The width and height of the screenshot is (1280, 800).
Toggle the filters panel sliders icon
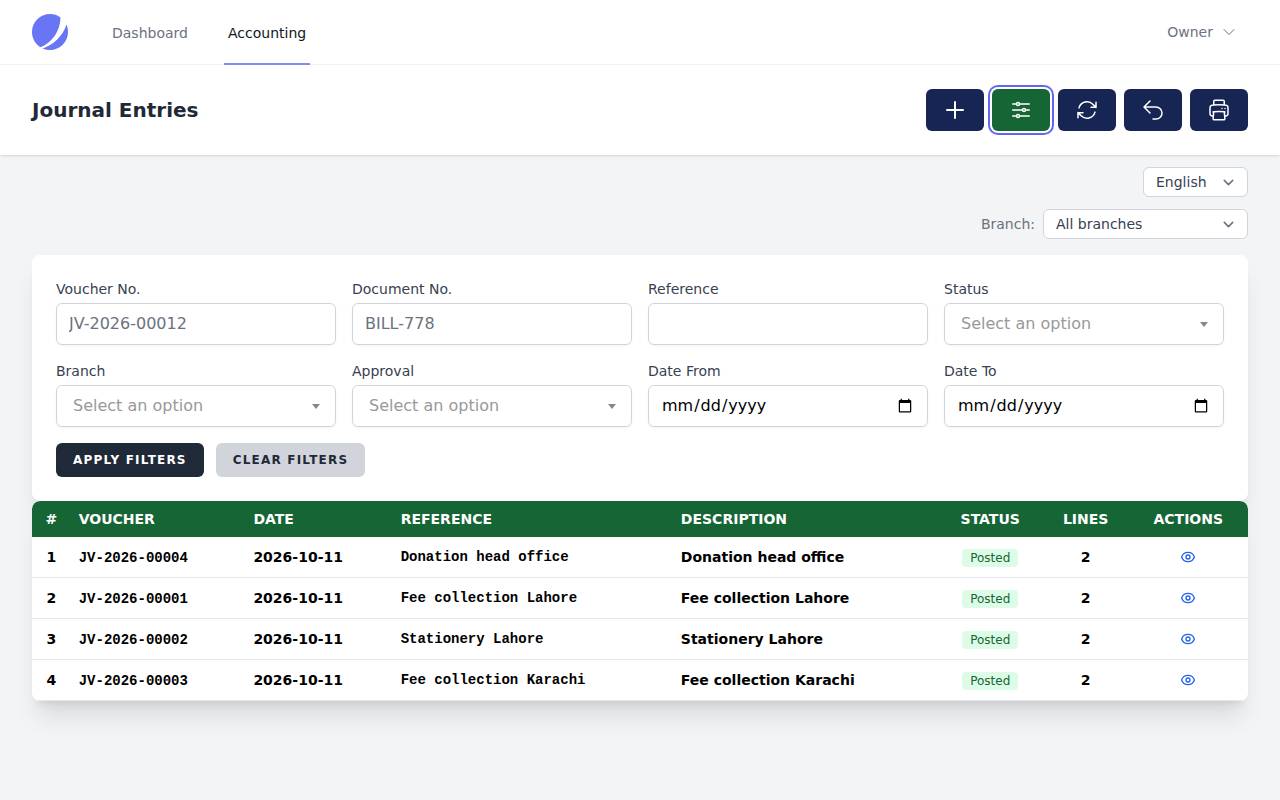click(x=1021, y=110)
